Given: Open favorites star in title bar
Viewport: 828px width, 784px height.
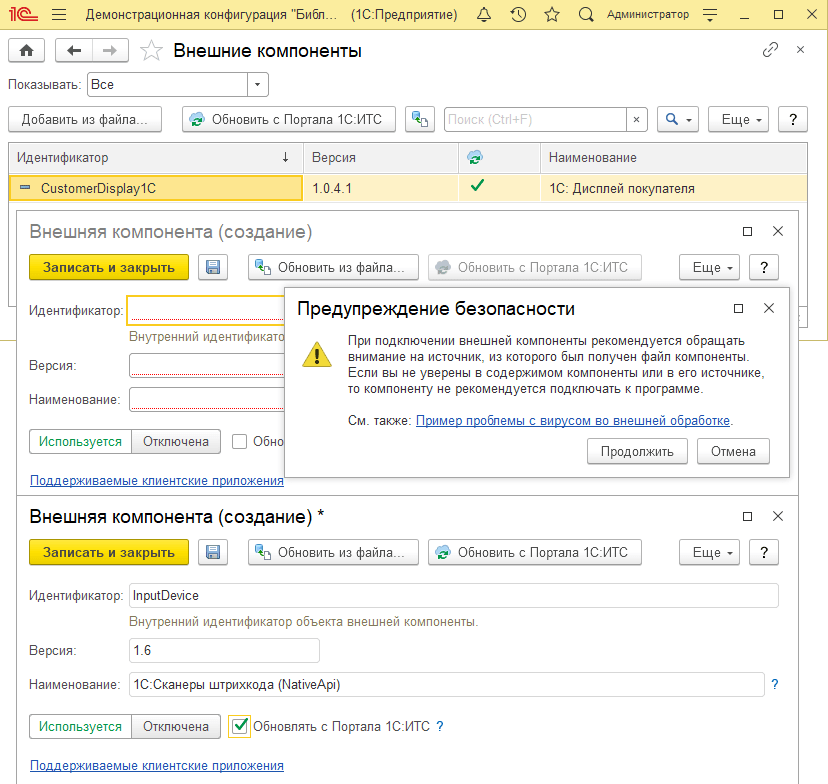Looking at the screenshot, I should point(552,14).
